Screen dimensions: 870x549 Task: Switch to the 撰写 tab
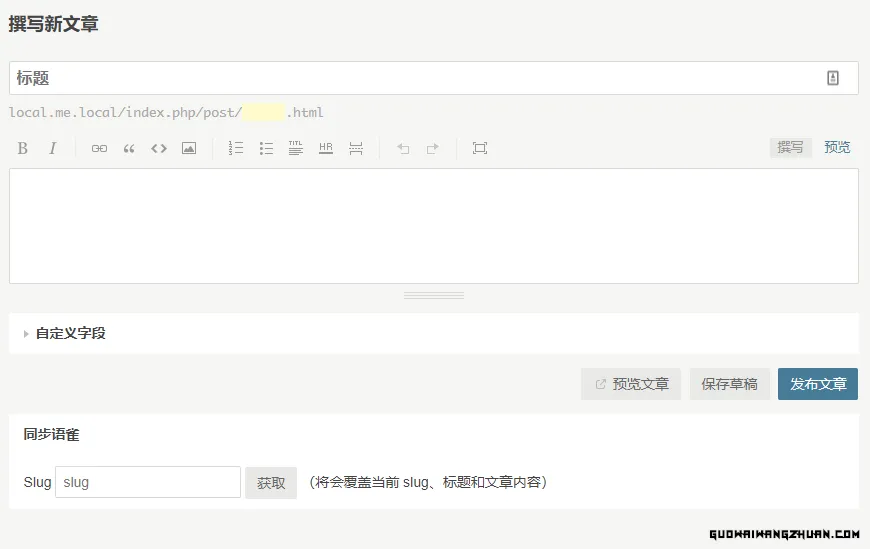tap(791, 148)
